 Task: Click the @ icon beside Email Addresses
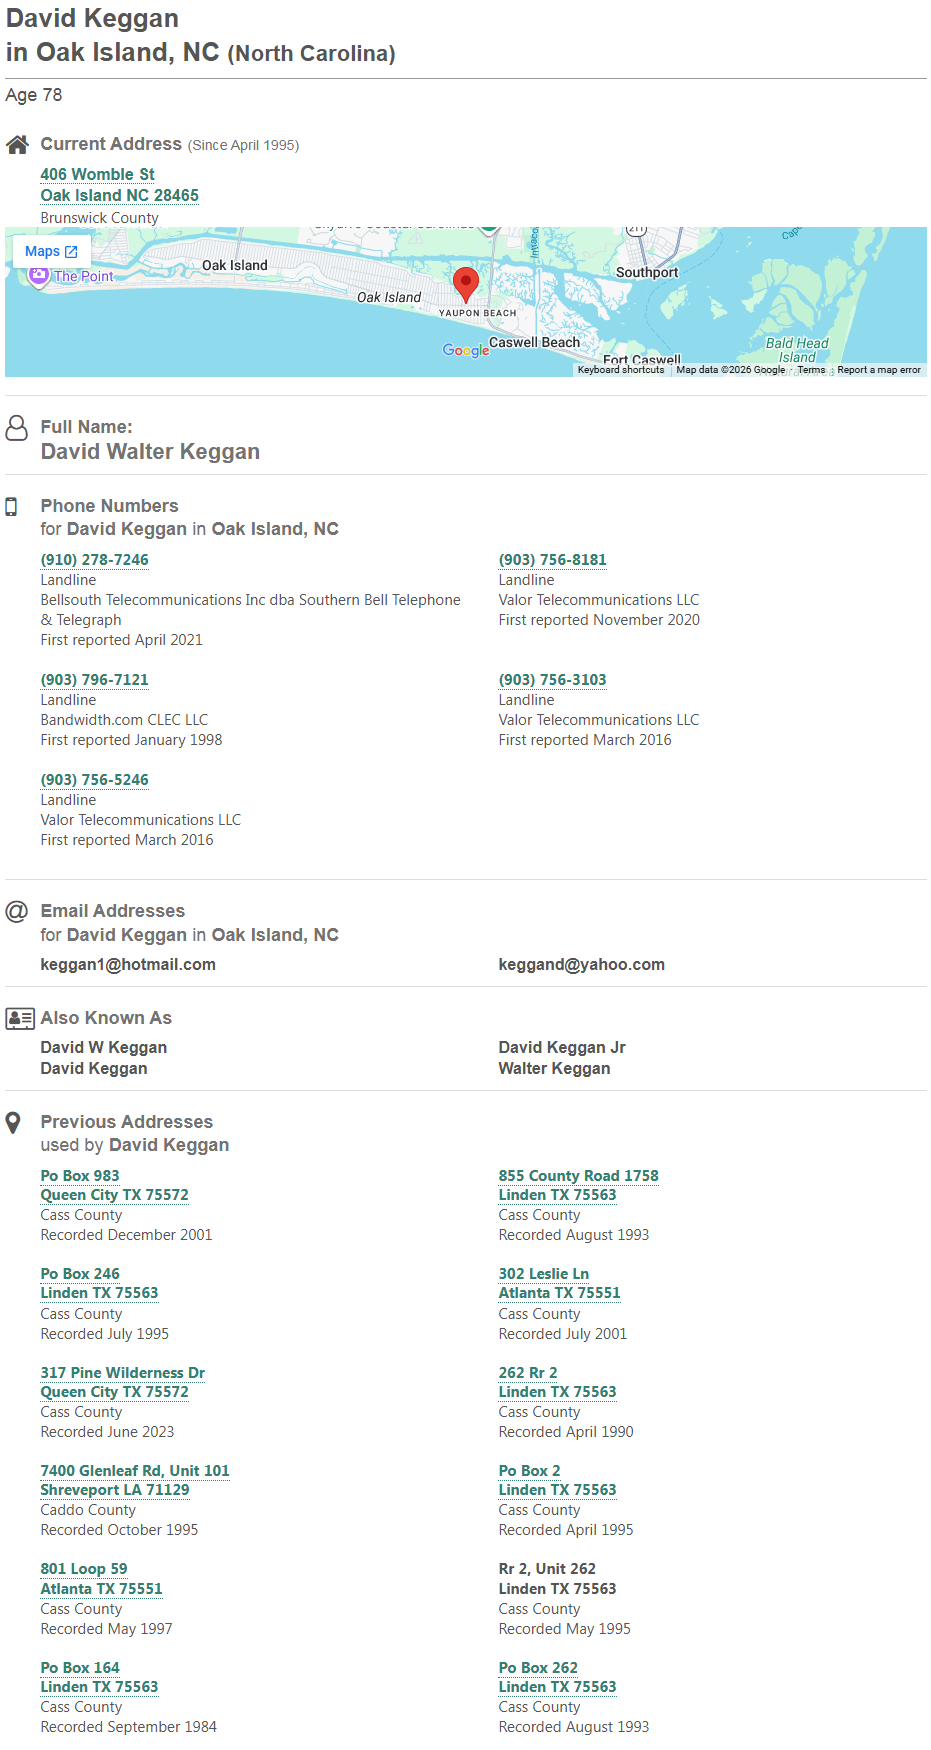point(17,911)
